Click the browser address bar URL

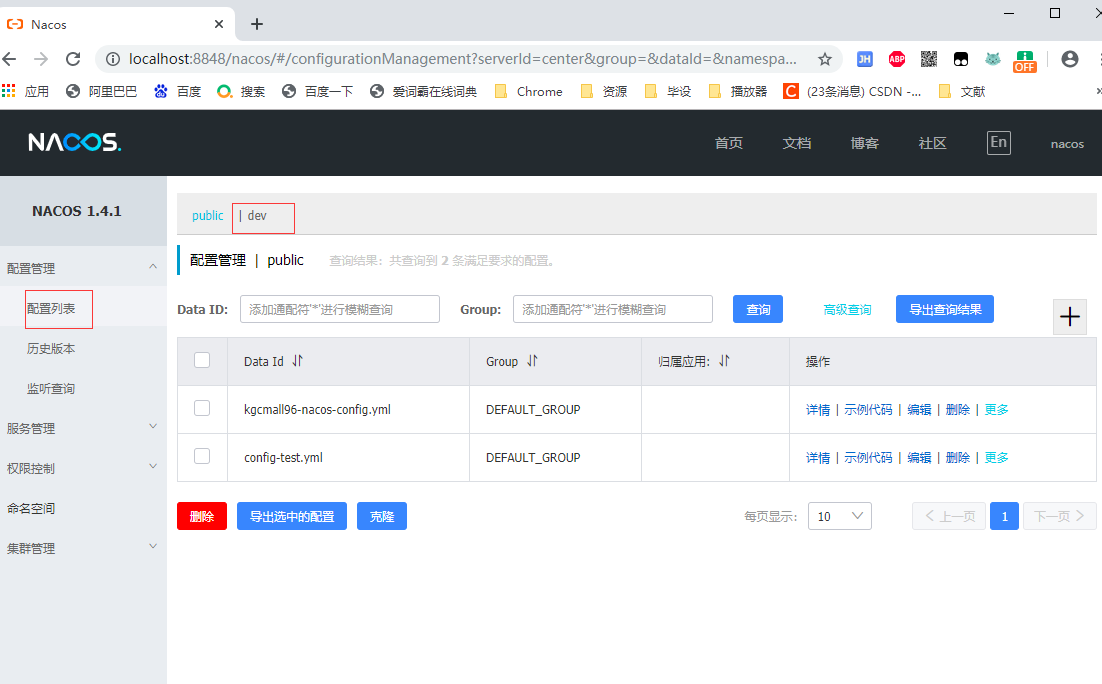[462, 59]
